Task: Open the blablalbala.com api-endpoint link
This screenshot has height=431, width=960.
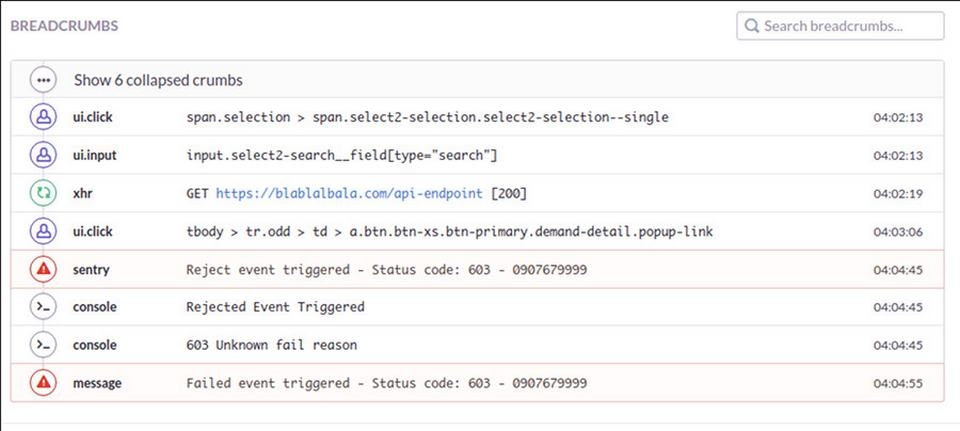Action: tap(349, 193)
